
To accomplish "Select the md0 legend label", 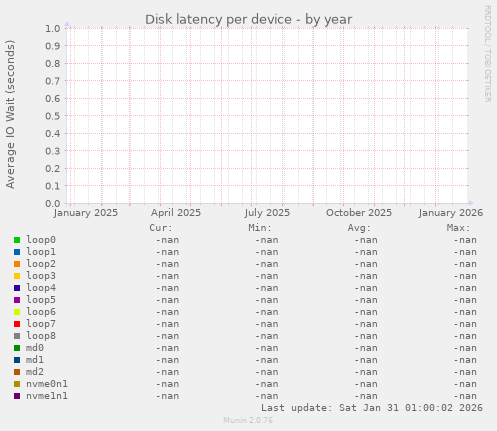I will pyautogui.click(x=35, y=348).
